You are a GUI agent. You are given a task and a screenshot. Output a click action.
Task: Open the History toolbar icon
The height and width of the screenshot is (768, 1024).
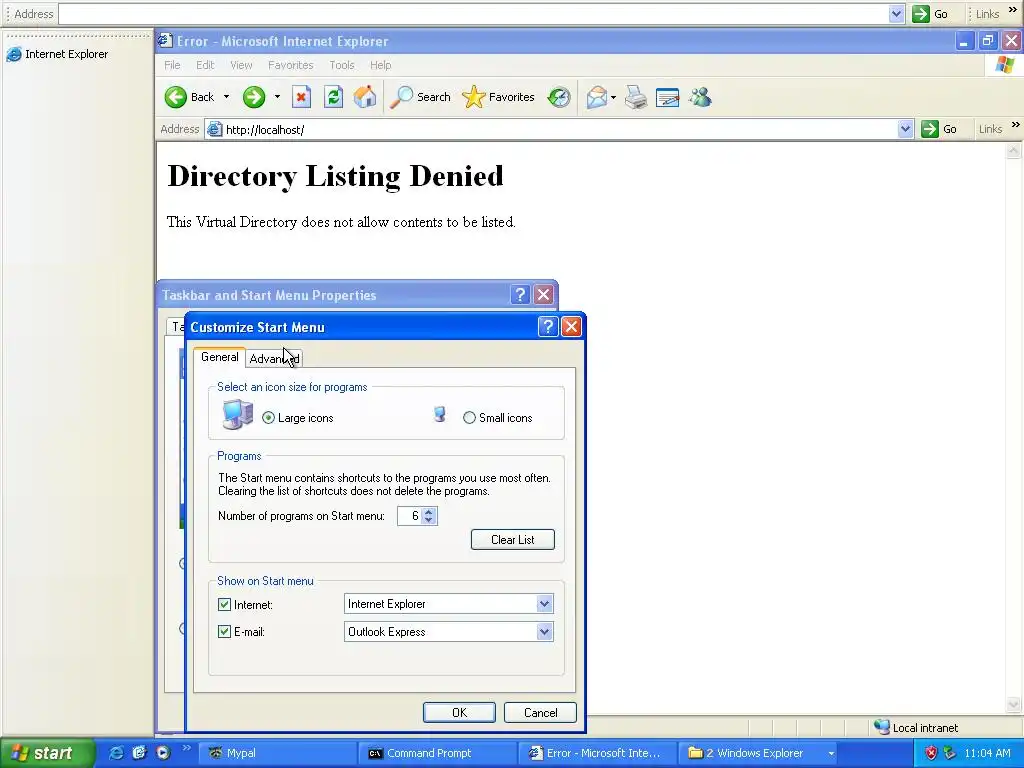point(559,97)
